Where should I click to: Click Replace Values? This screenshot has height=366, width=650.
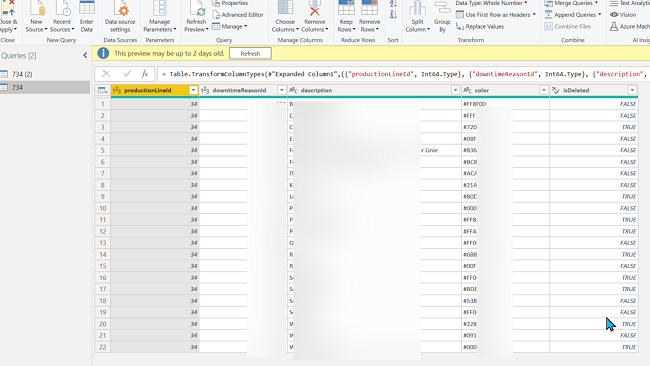[x=480, y=27]
